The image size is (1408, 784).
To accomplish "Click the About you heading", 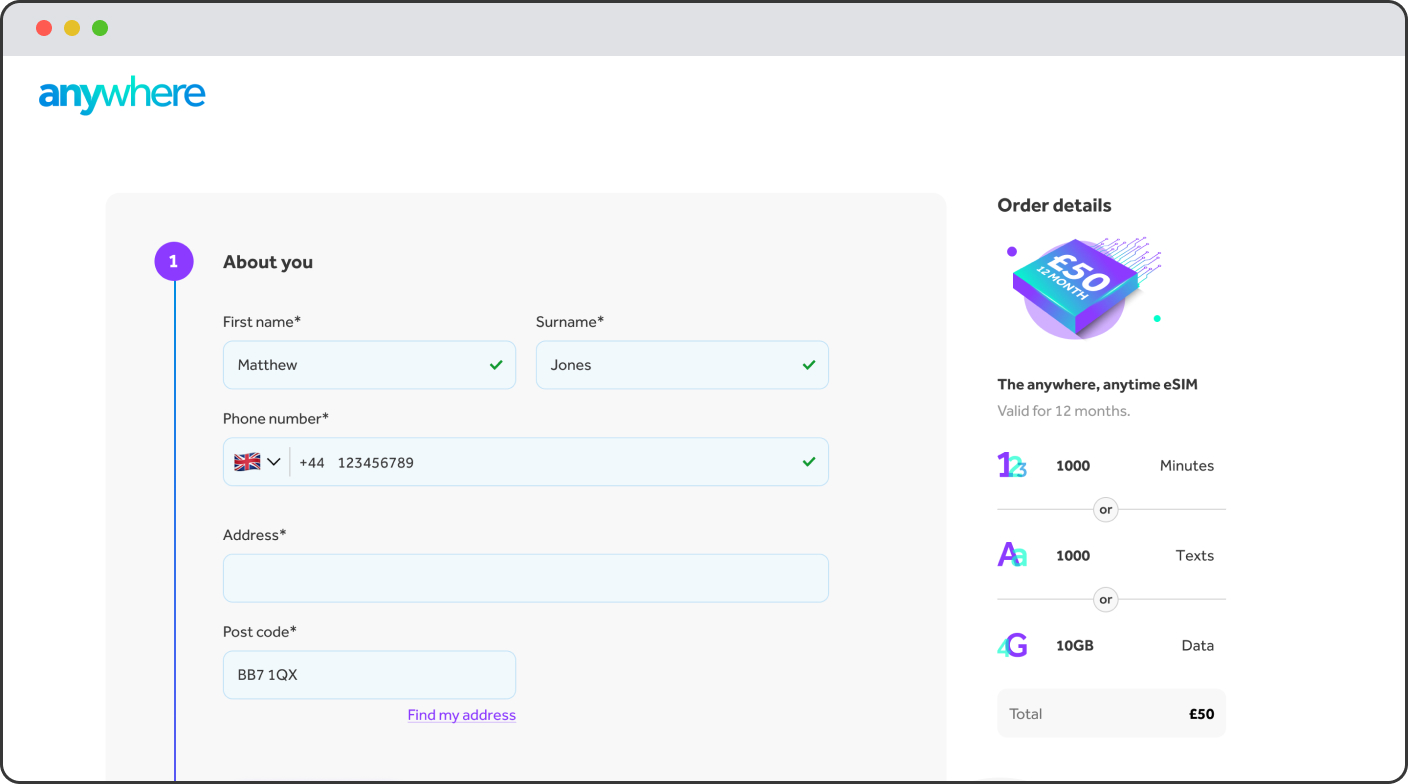I will tap(268, 262).
